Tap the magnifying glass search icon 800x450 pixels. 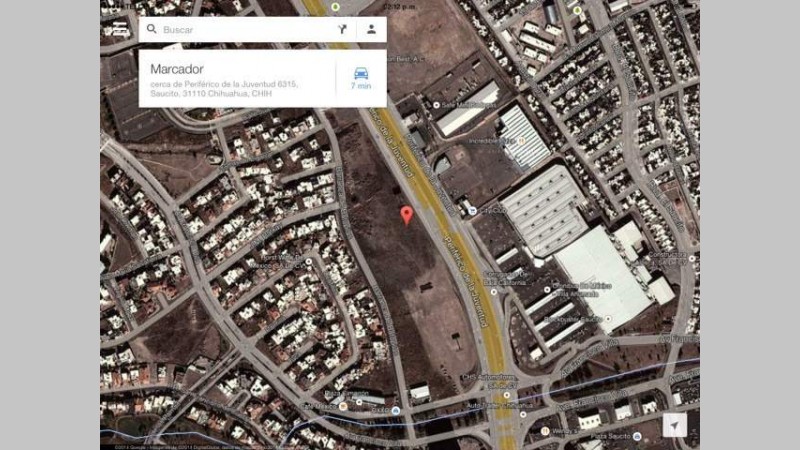click(152, 29)
